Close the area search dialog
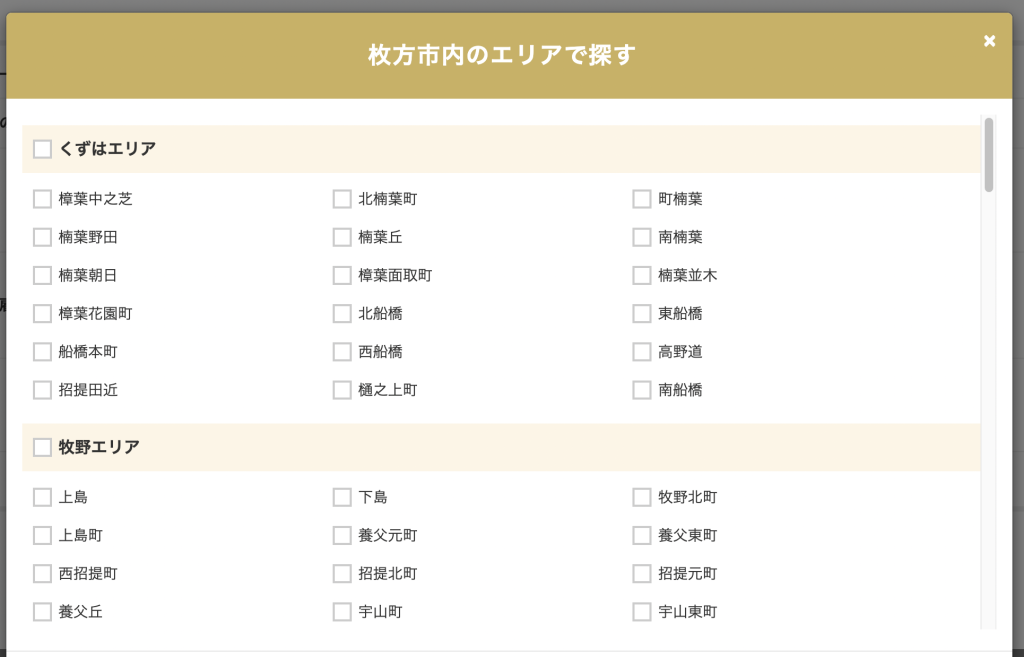Viewport: 1024px width, 657px height. pos(989,41)
